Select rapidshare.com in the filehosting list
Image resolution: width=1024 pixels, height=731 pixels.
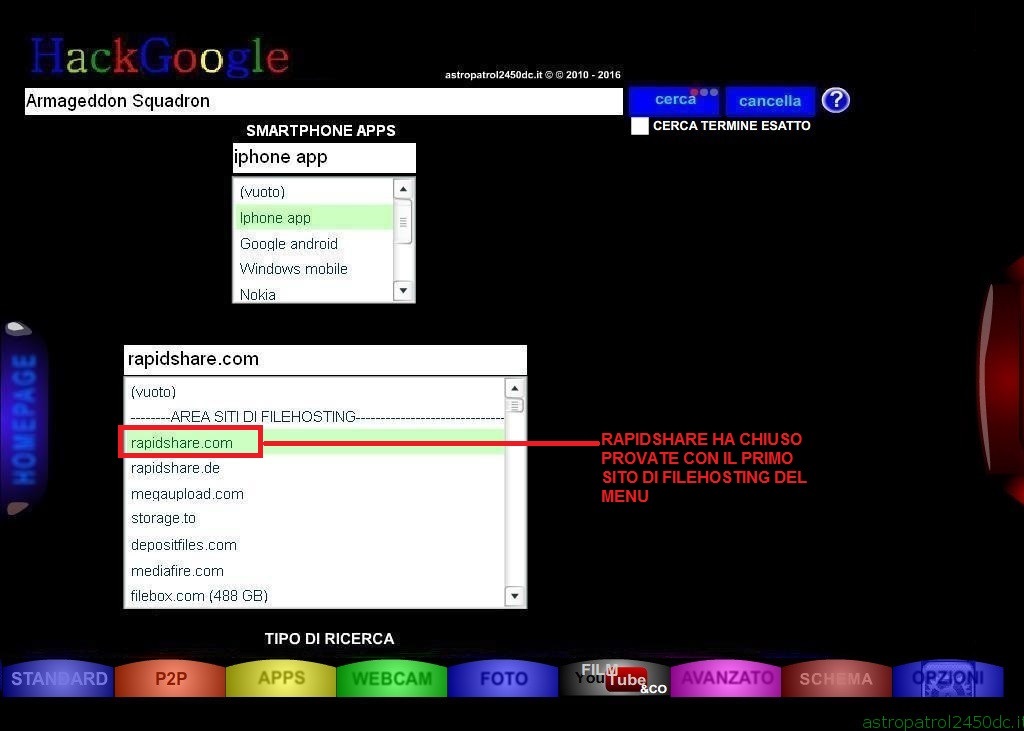click(x=315, y=442)
